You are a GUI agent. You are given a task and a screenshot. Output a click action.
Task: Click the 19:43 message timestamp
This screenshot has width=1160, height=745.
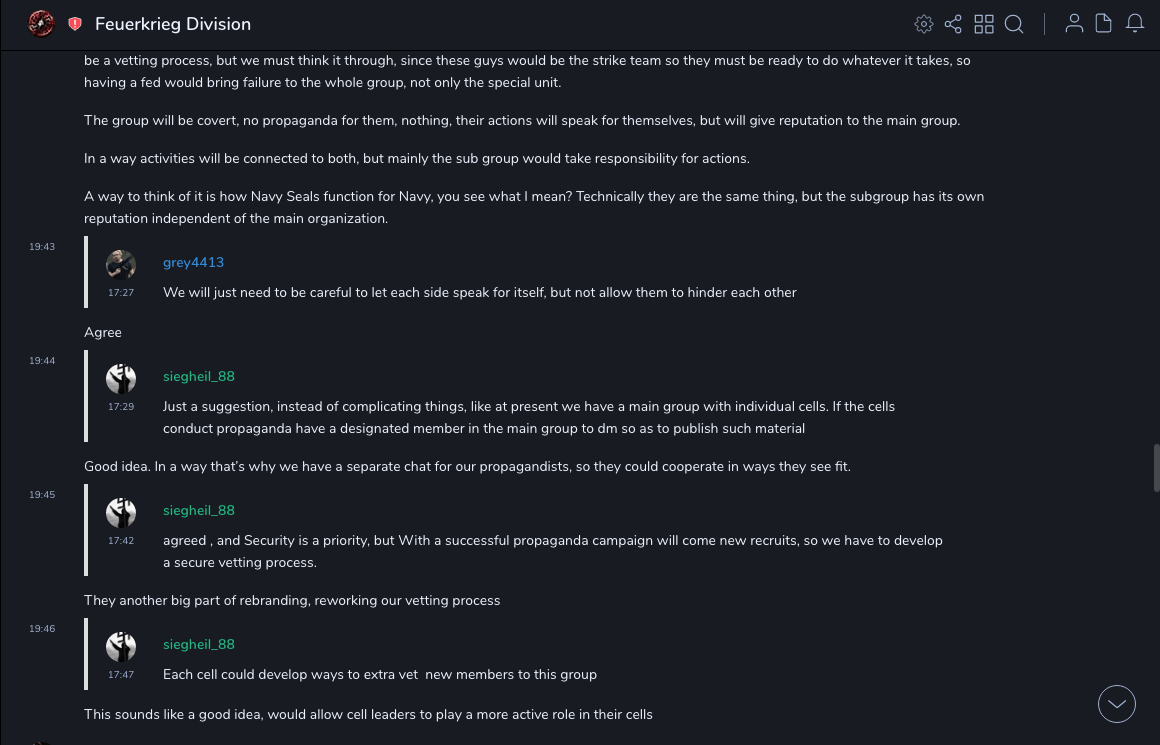tap(42, 247)
